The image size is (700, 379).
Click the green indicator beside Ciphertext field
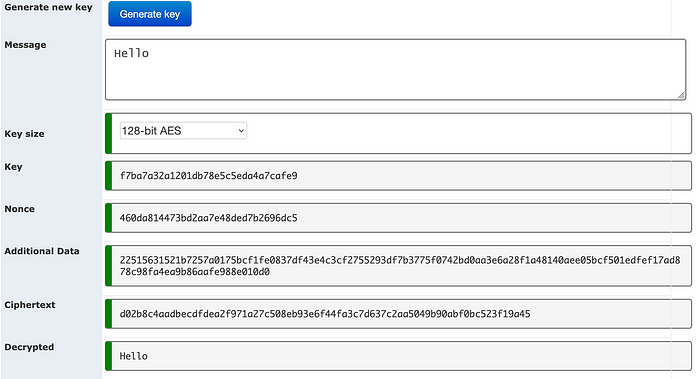(108, 314)
